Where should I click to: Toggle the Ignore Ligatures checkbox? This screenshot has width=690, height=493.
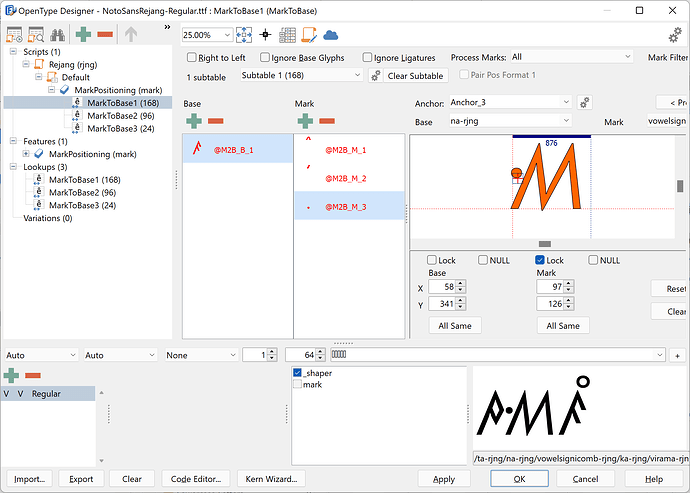coord(368,58)
